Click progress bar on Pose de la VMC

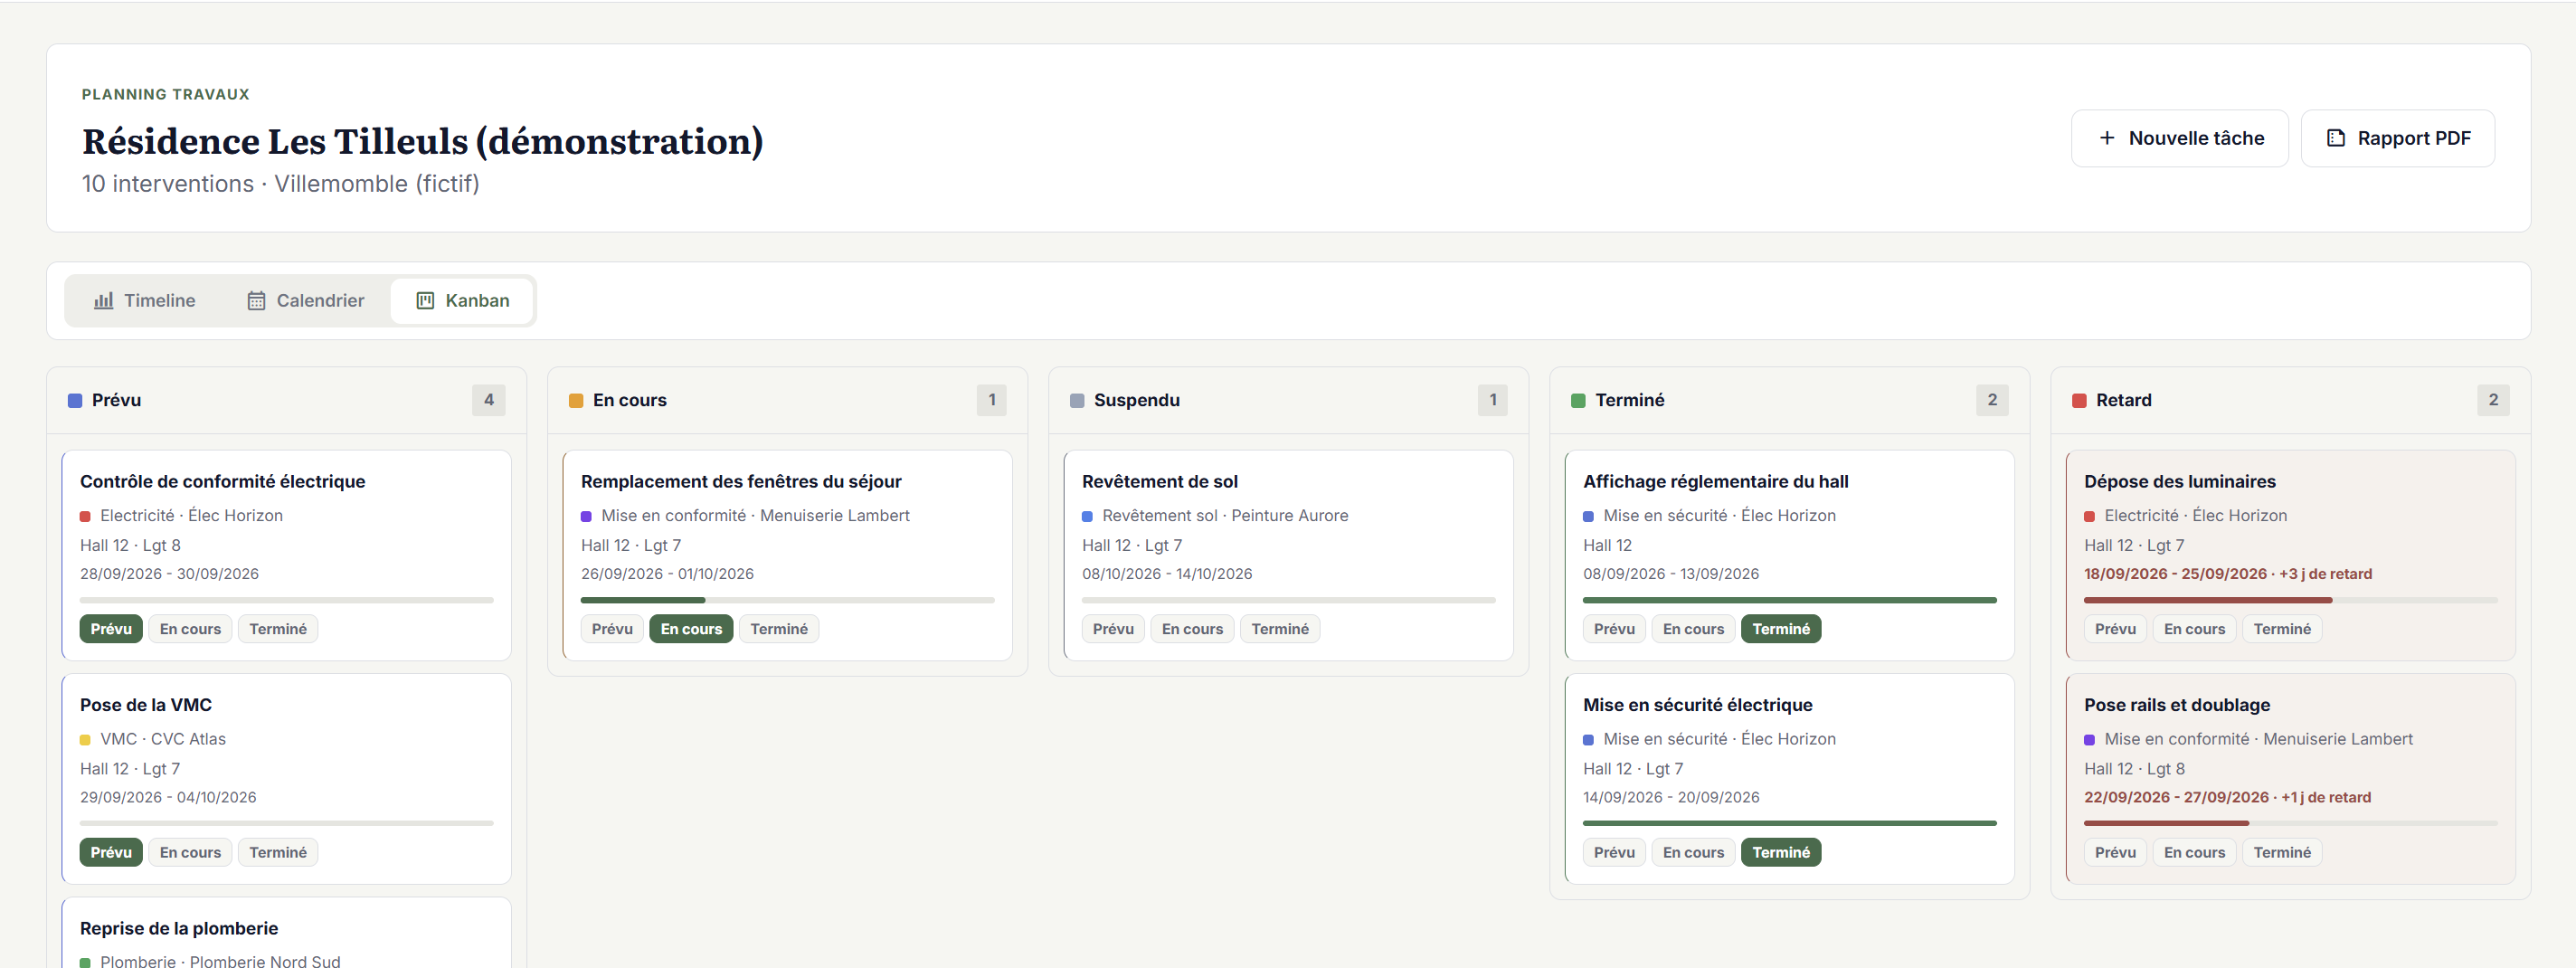tap(287, 824)
